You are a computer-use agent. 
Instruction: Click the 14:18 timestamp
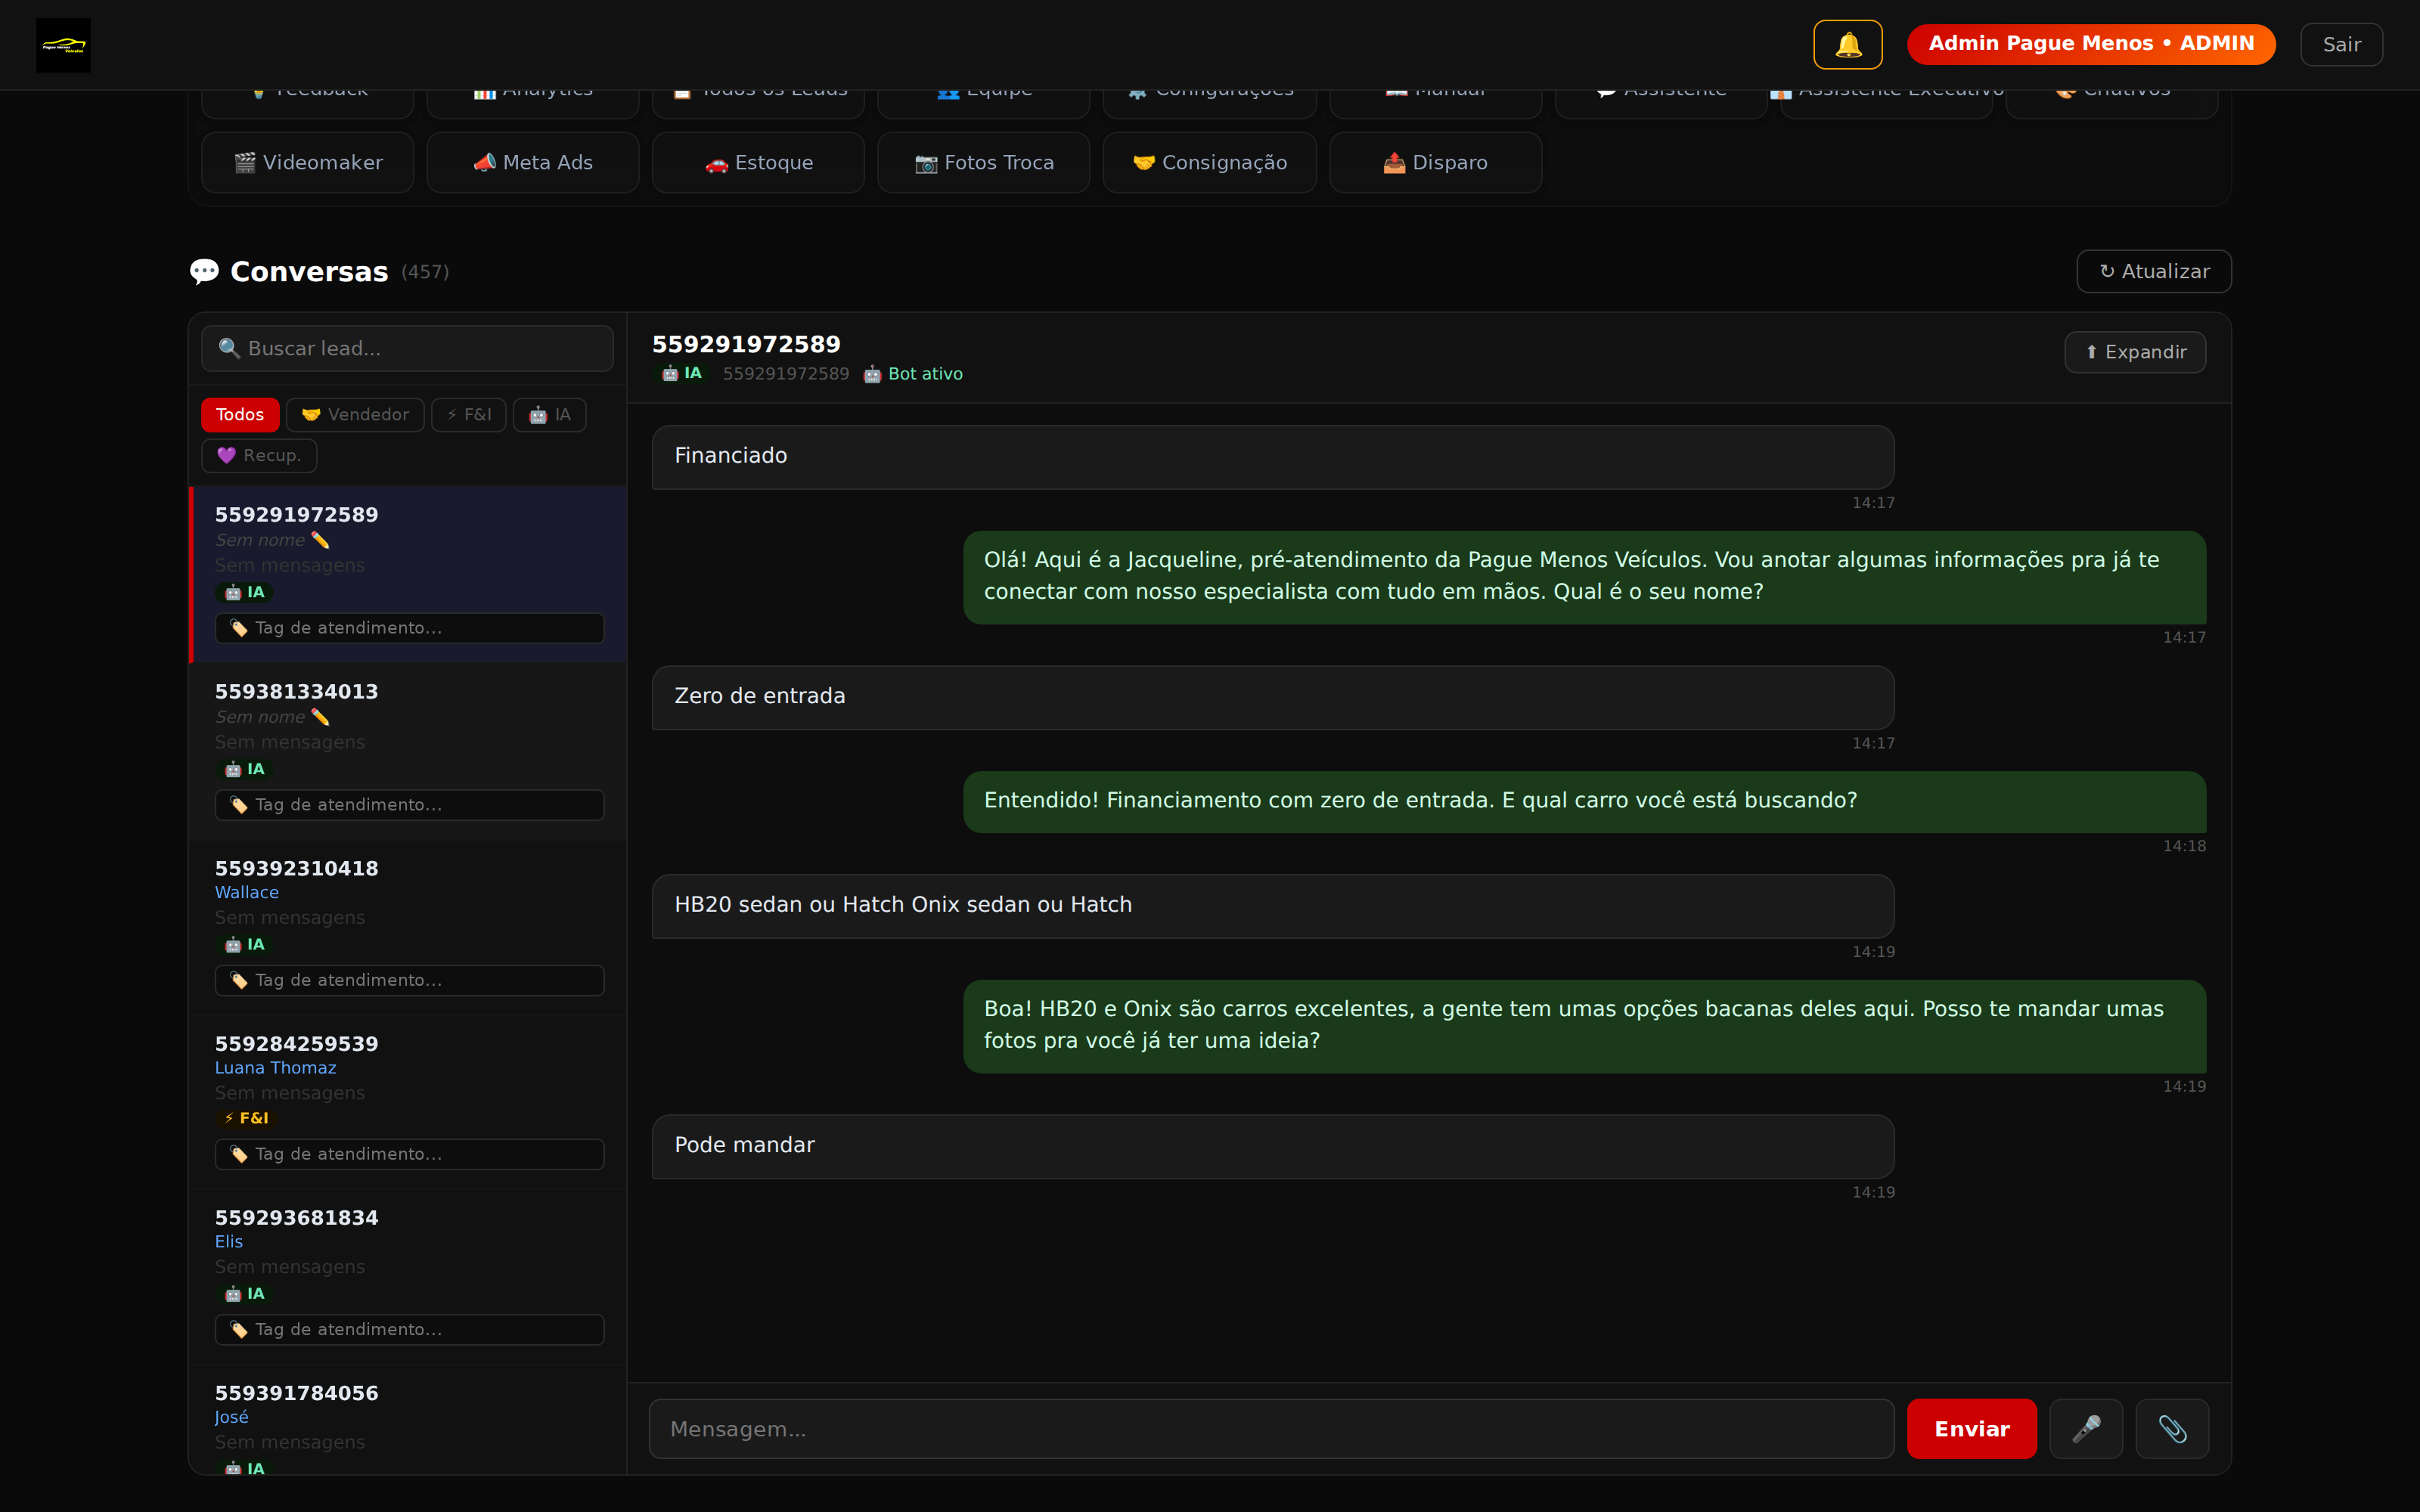pyautogui.click(x=2184, y=846)
